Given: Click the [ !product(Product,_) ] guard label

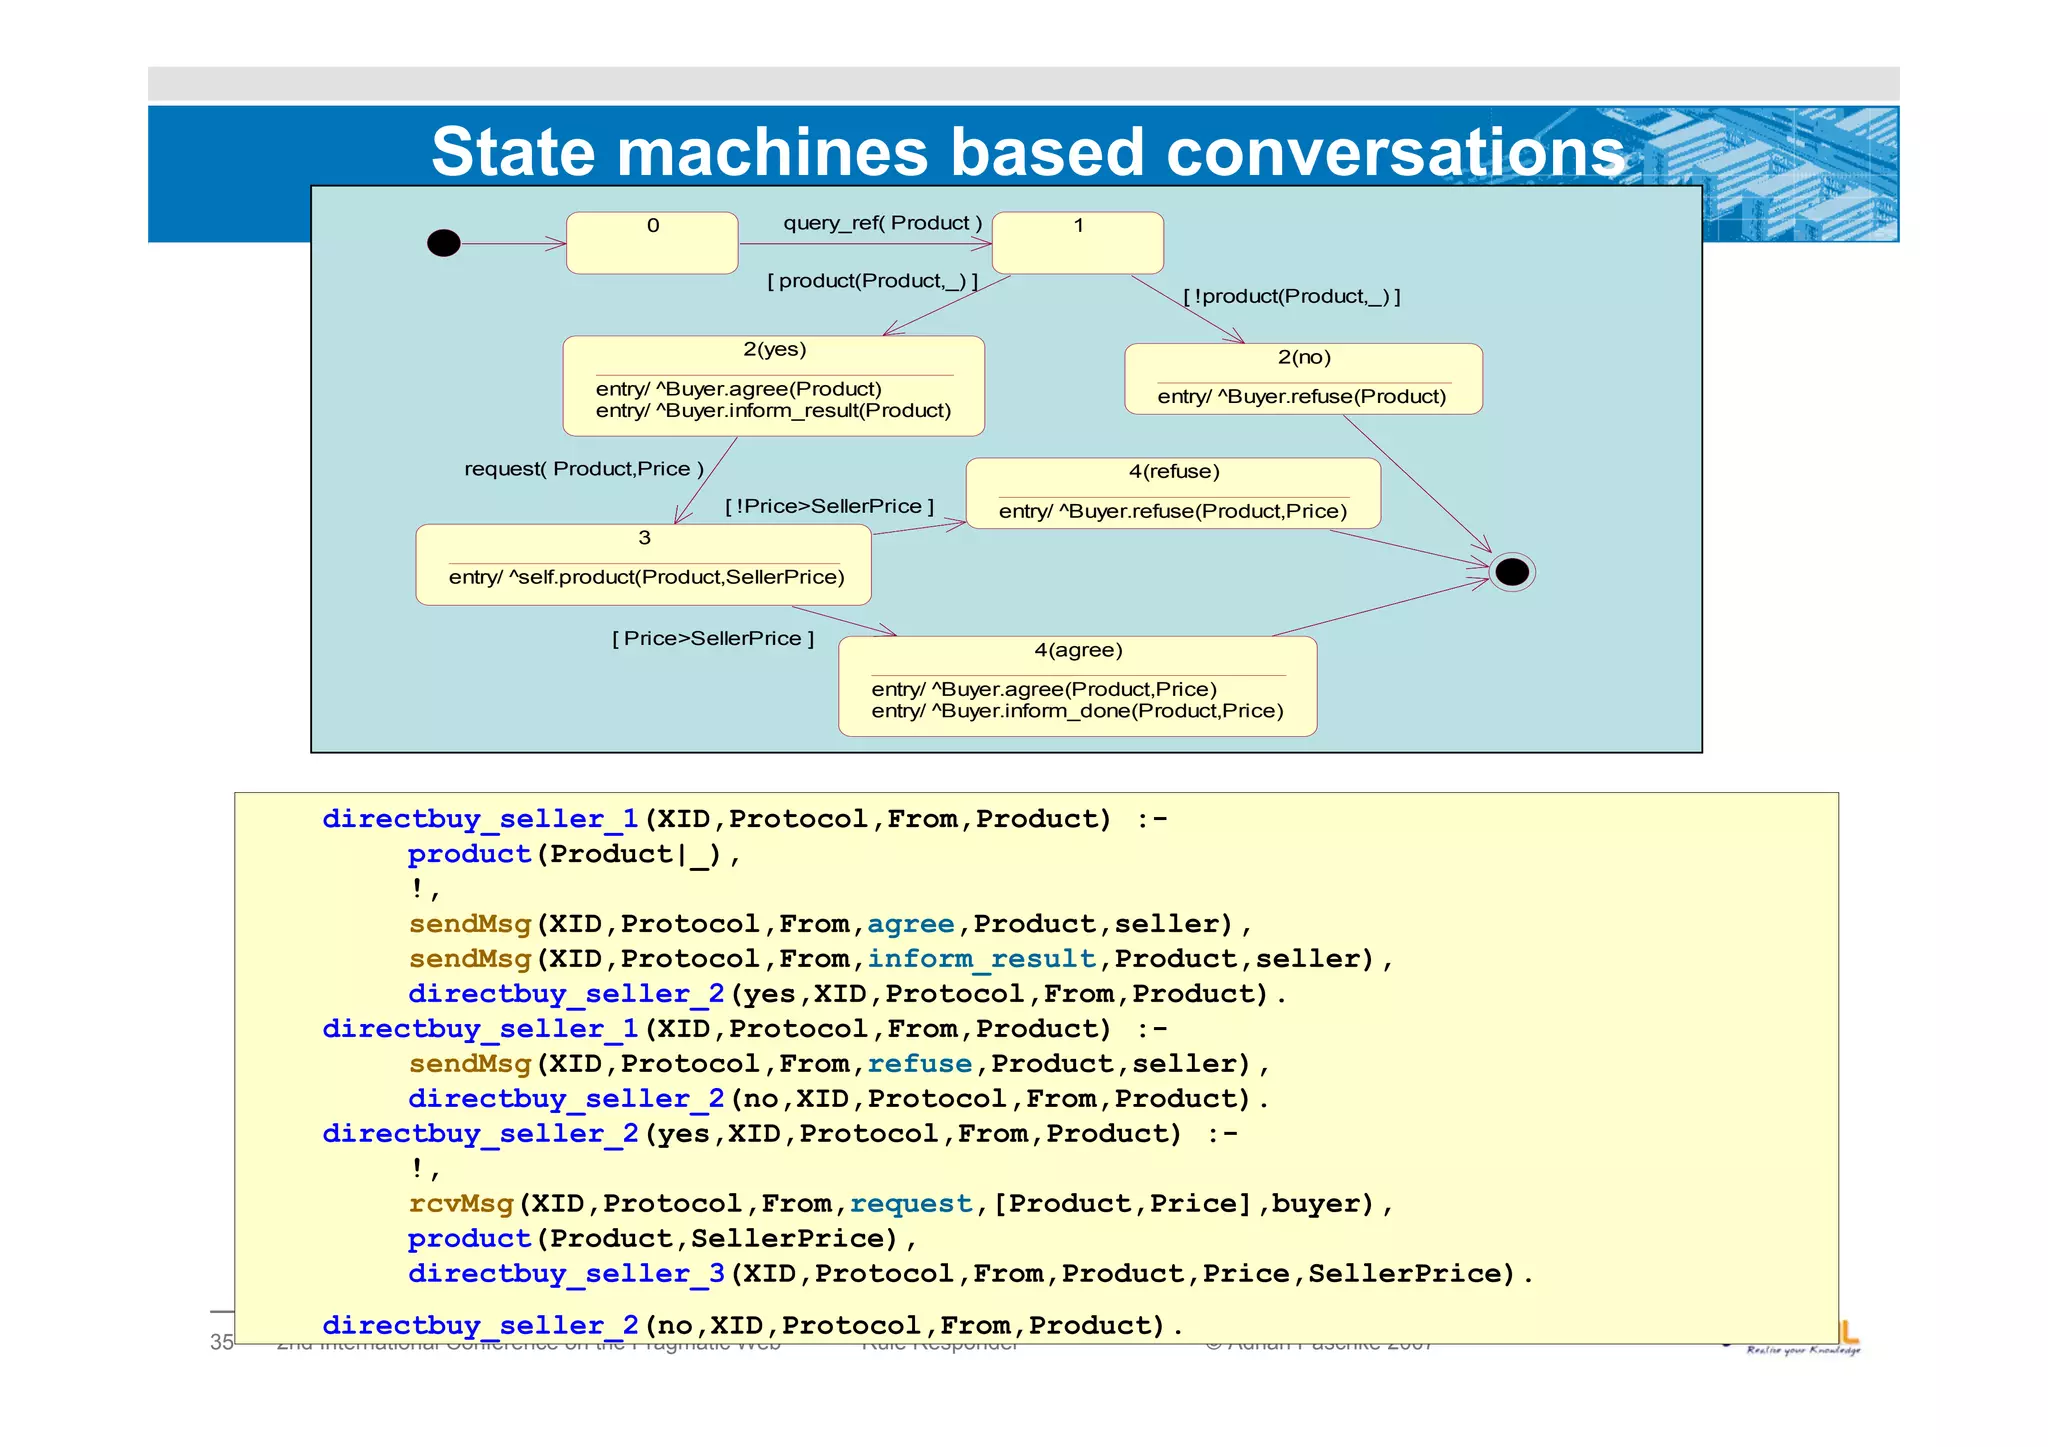Looking at the screenshot, I should 1291,297.
